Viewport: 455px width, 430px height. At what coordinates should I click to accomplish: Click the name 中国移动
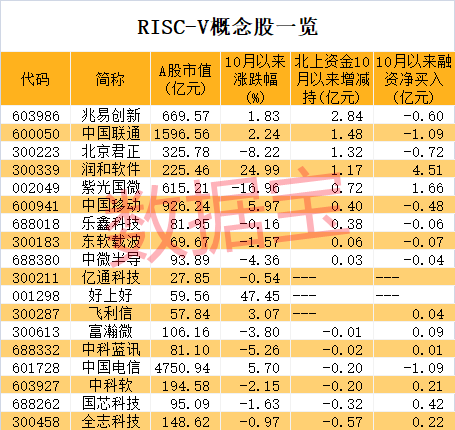click(111, 205)
